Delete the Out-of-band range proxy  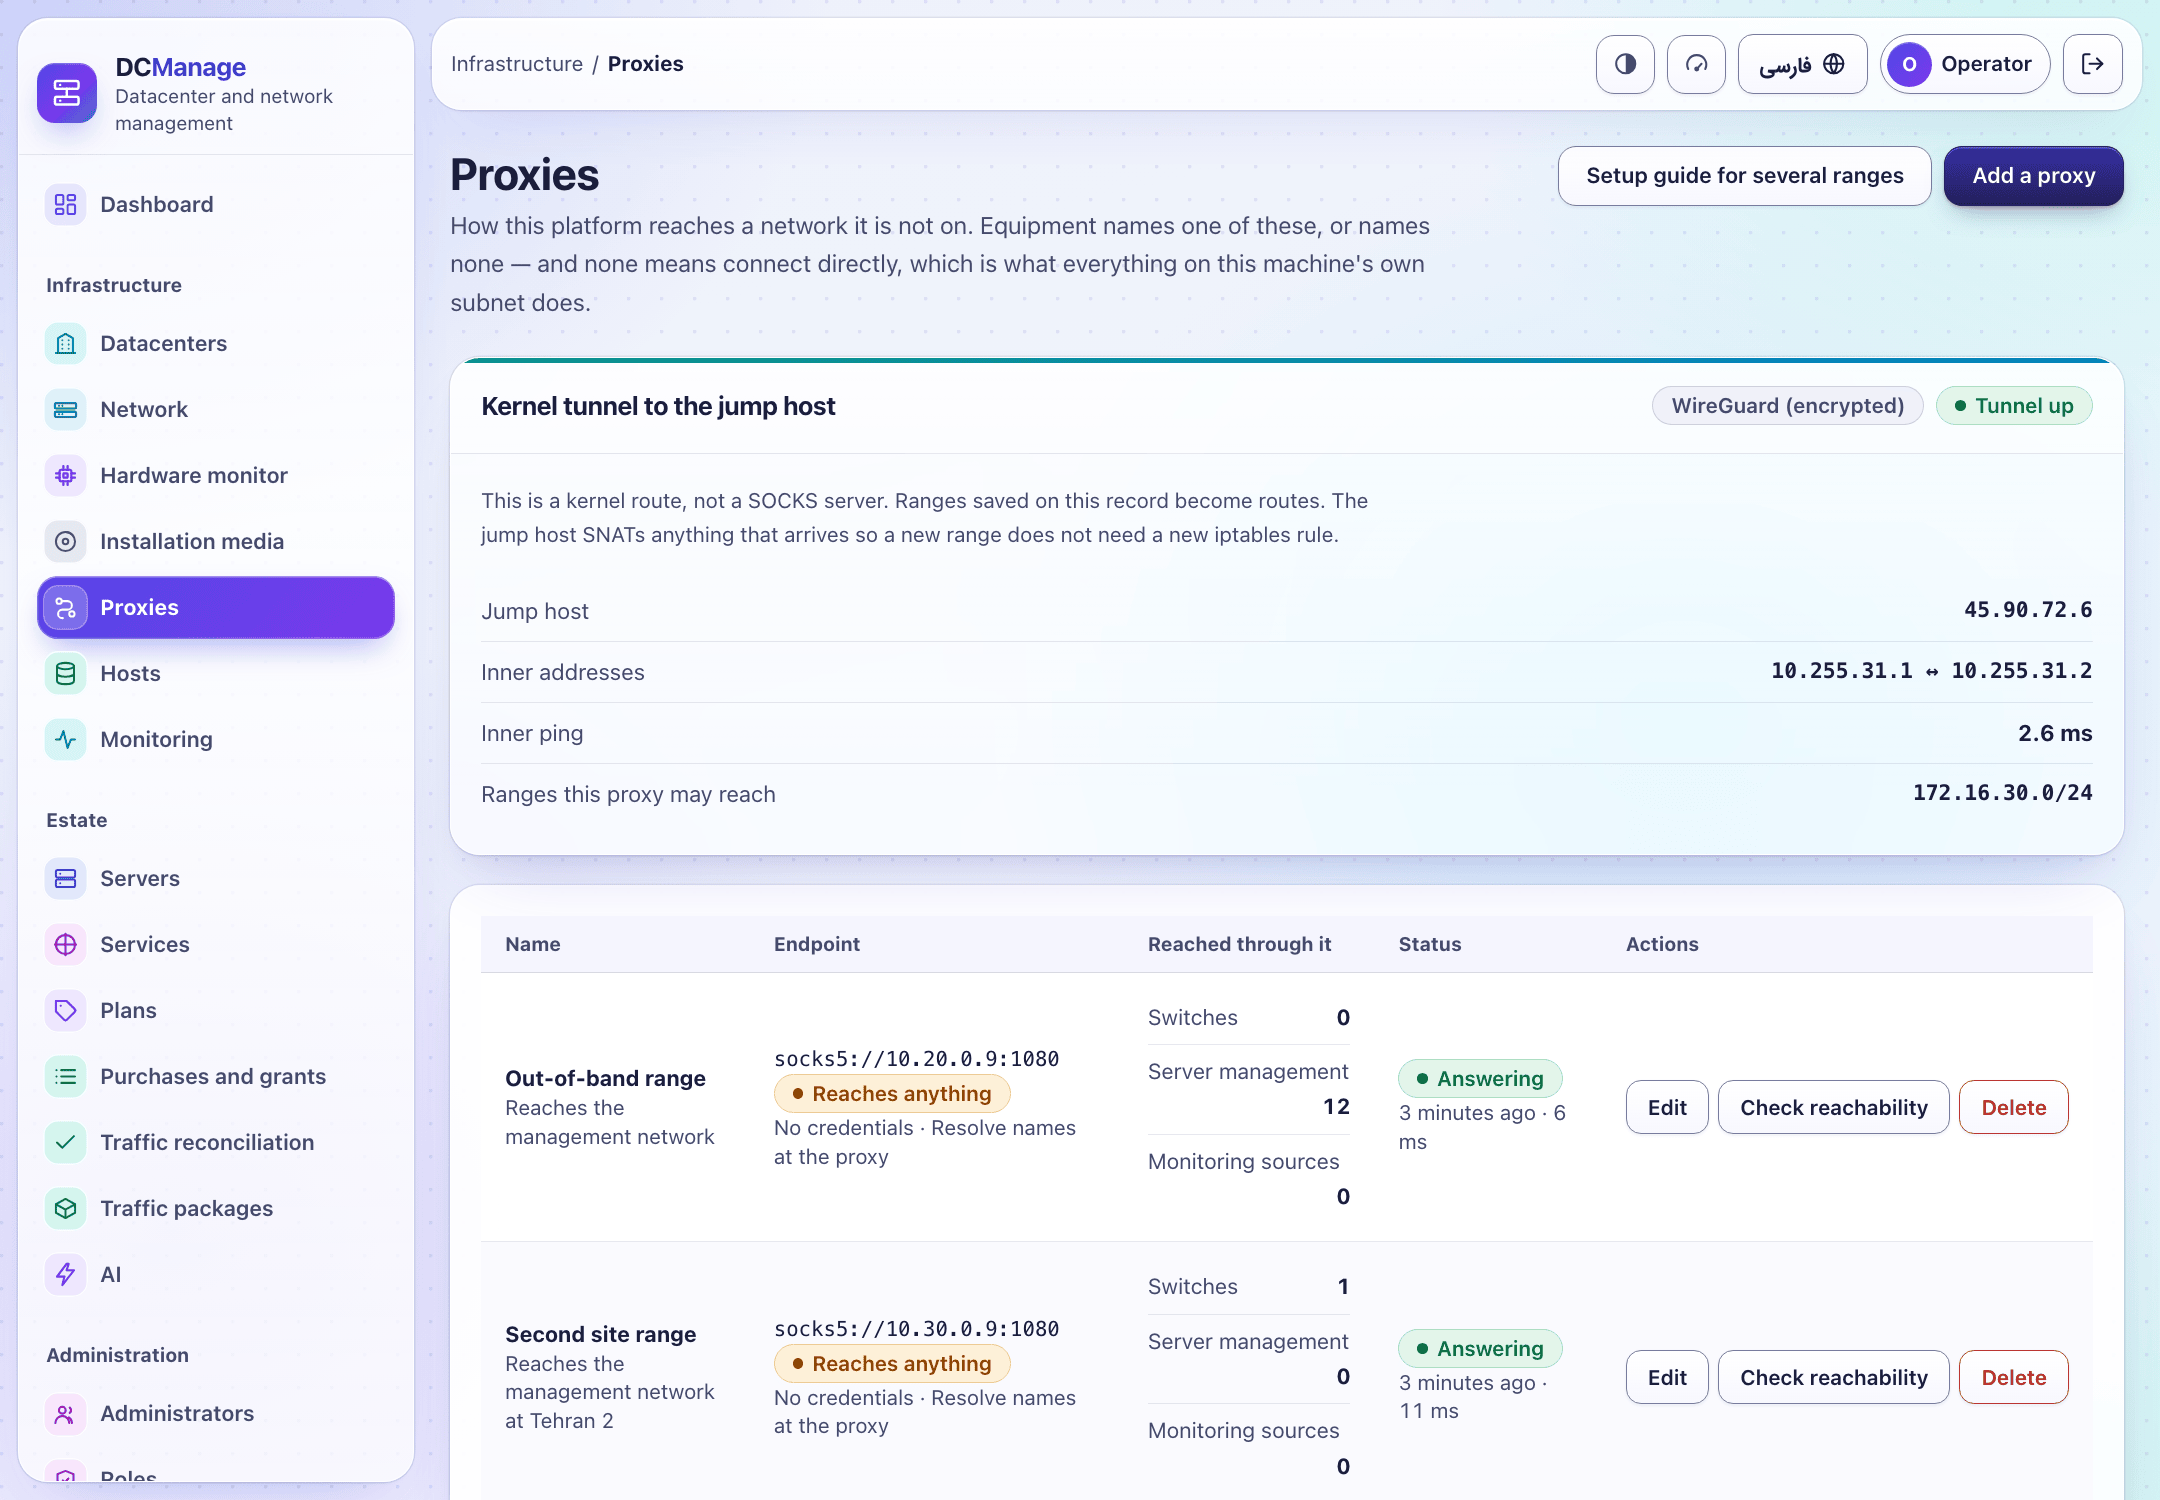pyautogui.click(x=2014, y=1108)
